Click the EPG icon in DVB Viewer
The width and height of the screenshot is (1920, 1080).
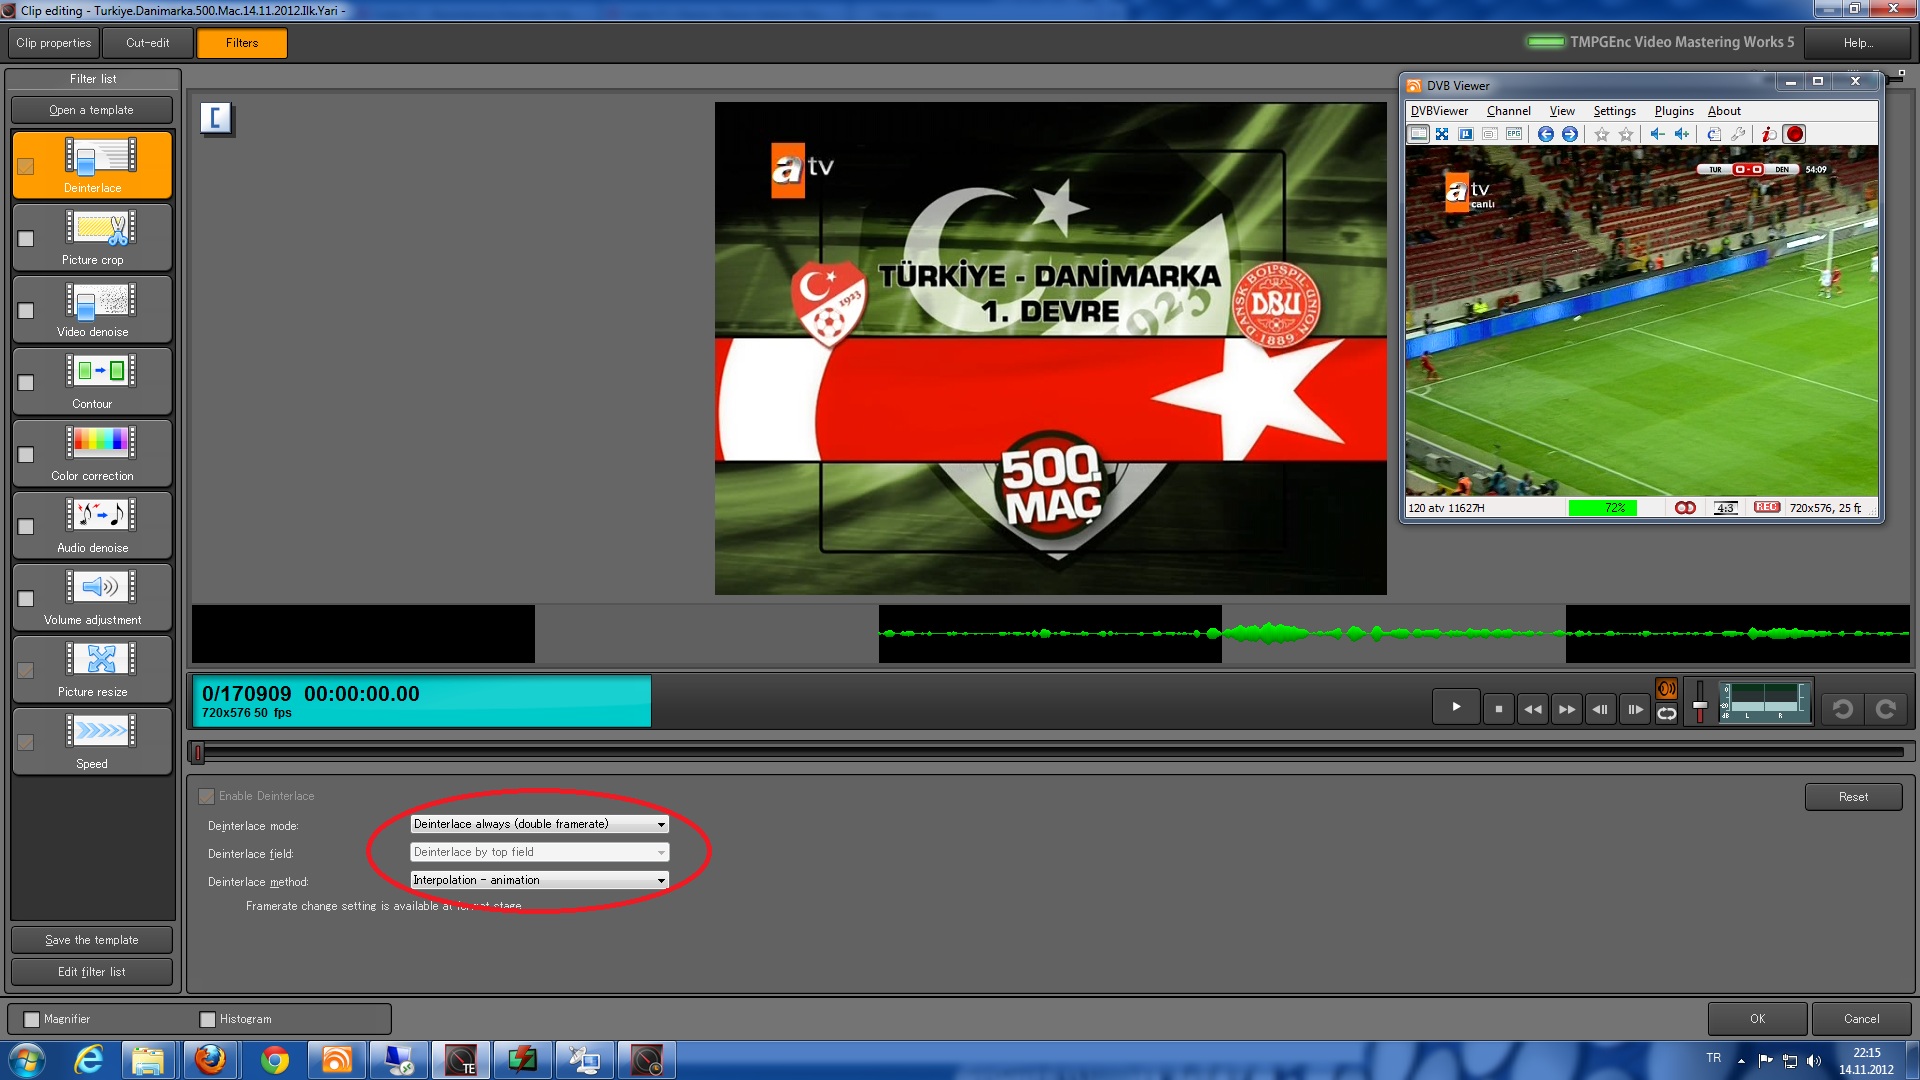[1514, 134]
